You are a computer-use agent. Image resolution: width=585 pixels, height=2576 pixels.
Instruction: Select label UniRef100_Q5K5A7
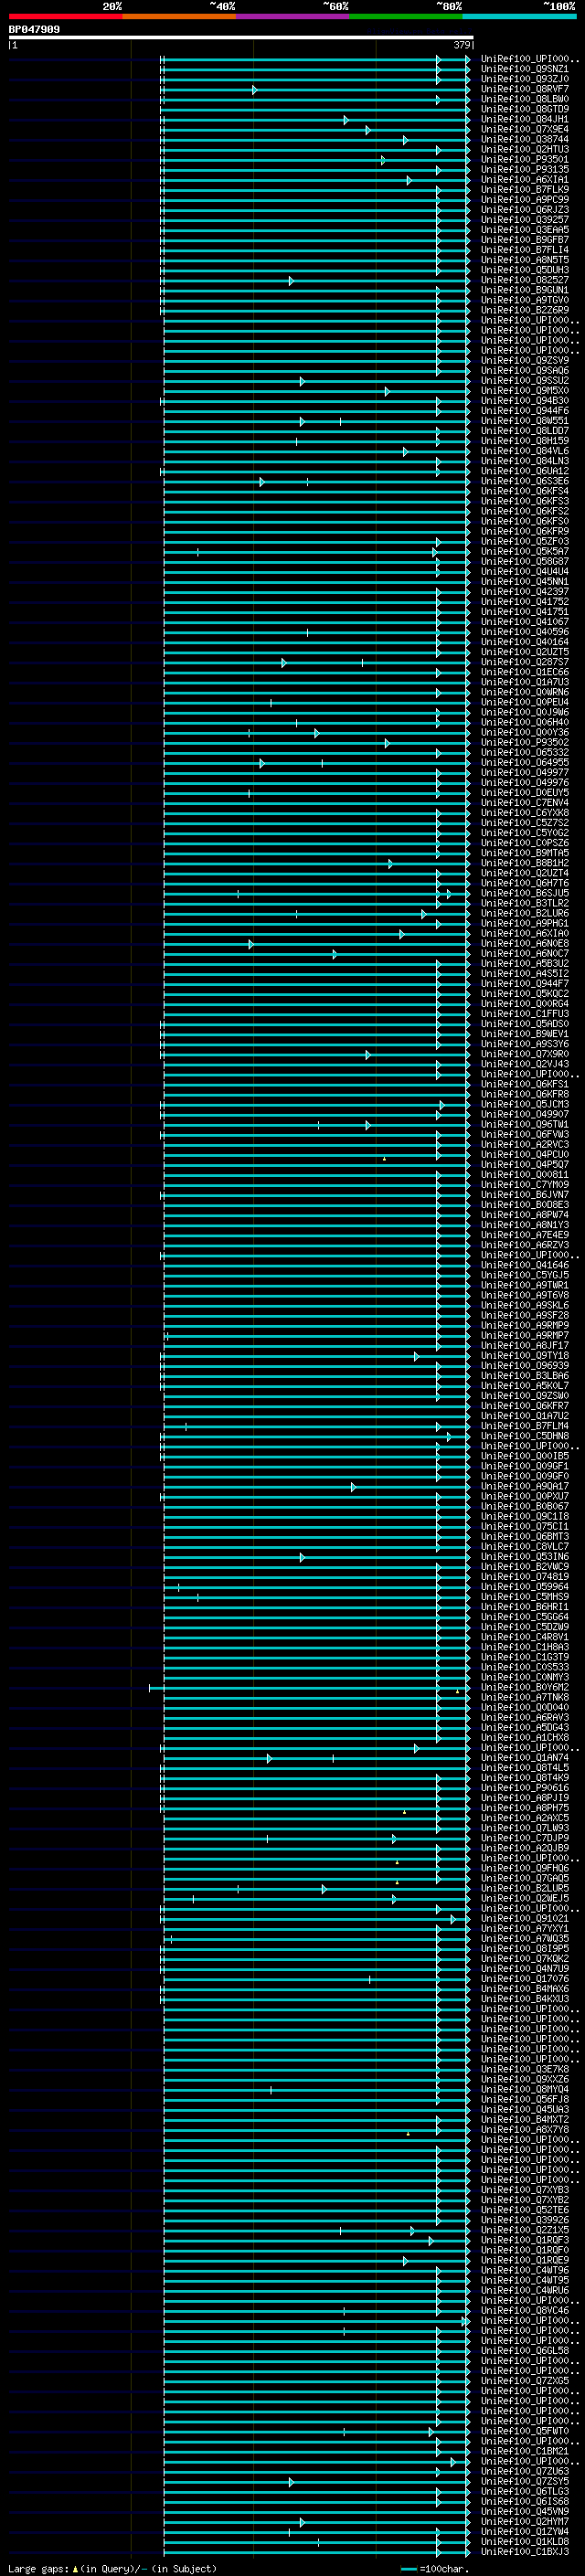click(x=525, y=551)
